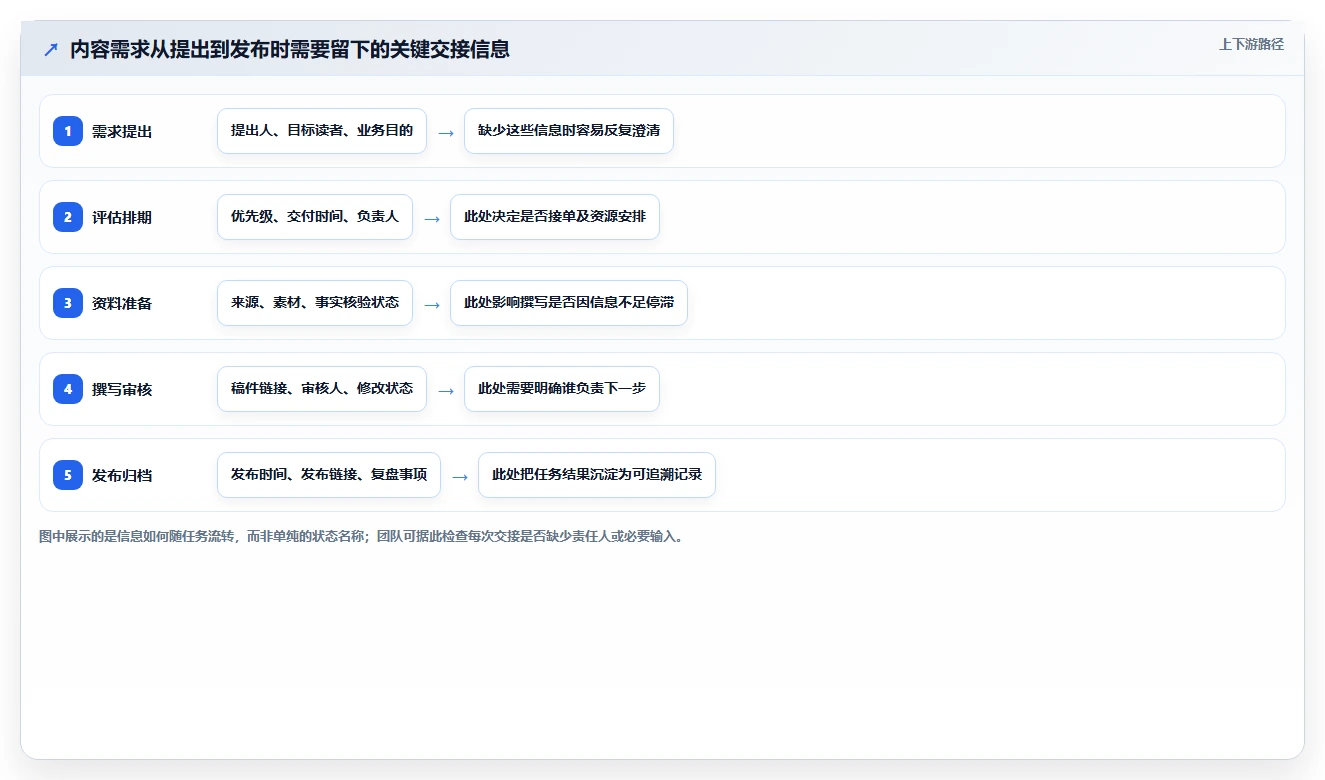Click the 发布归档 step label
The width and height of the screenshot is (1325, 780).
122,475
